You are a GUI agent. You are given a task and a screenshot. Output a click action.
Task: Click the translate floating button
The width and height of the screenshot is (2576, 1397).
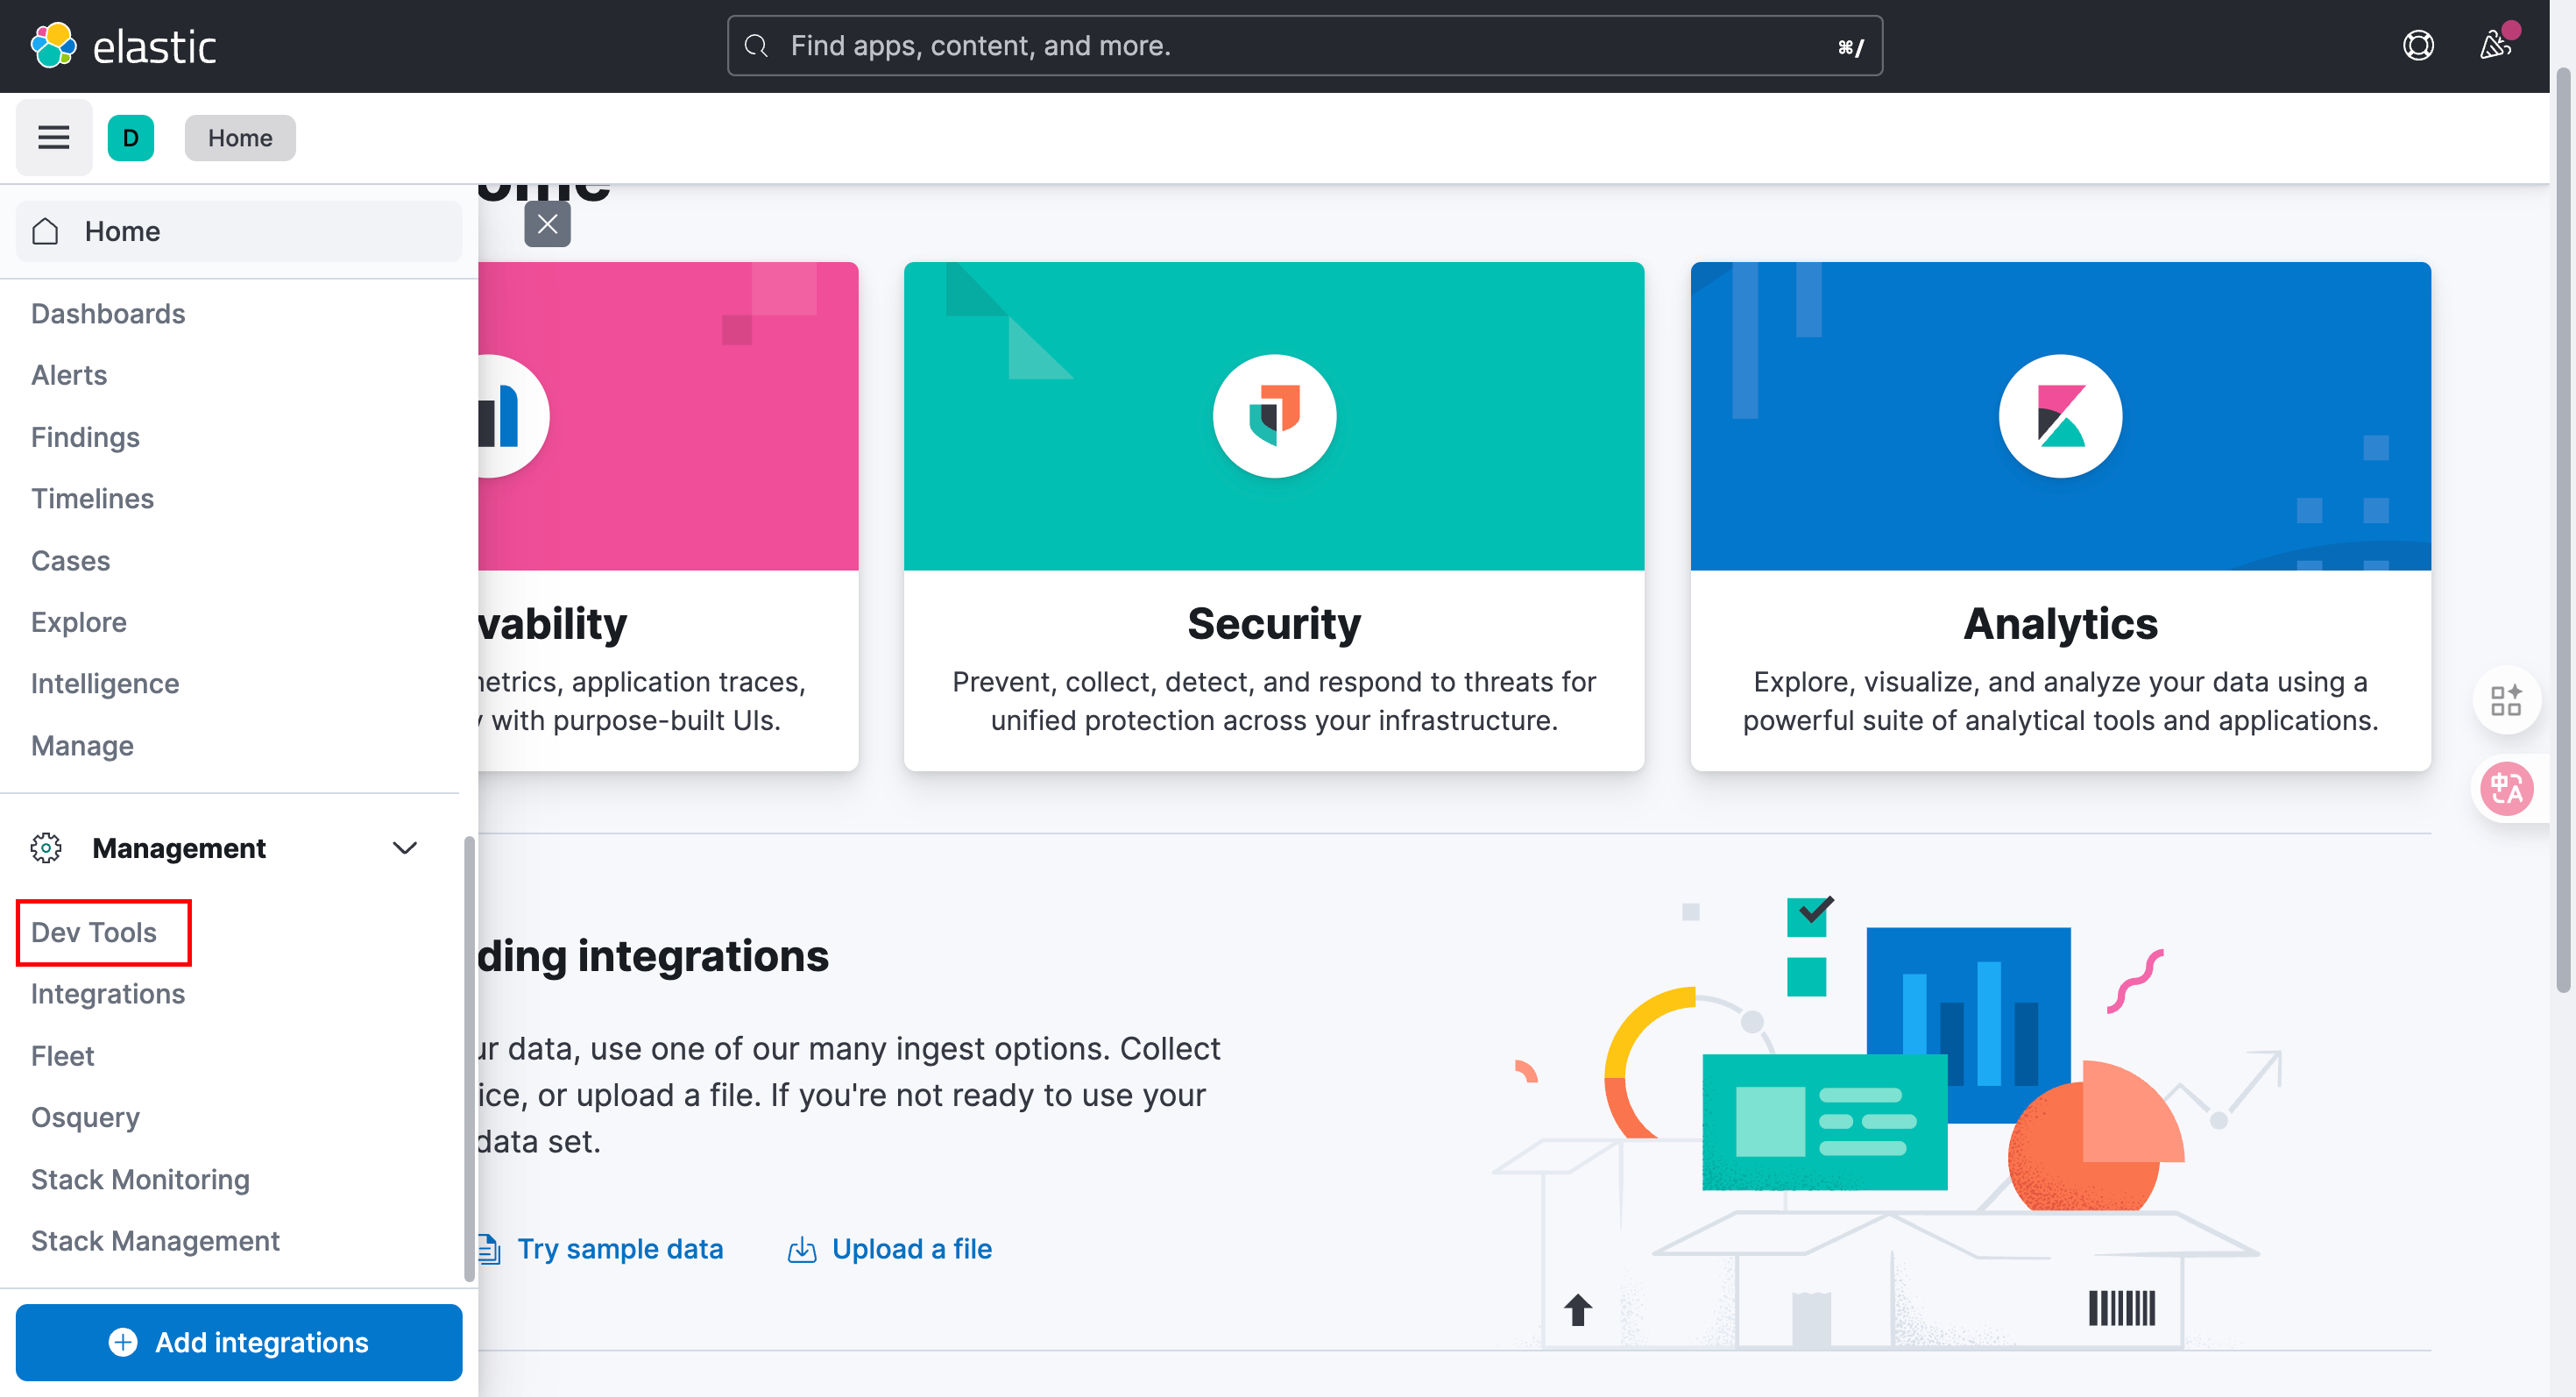click(2506, 788)
